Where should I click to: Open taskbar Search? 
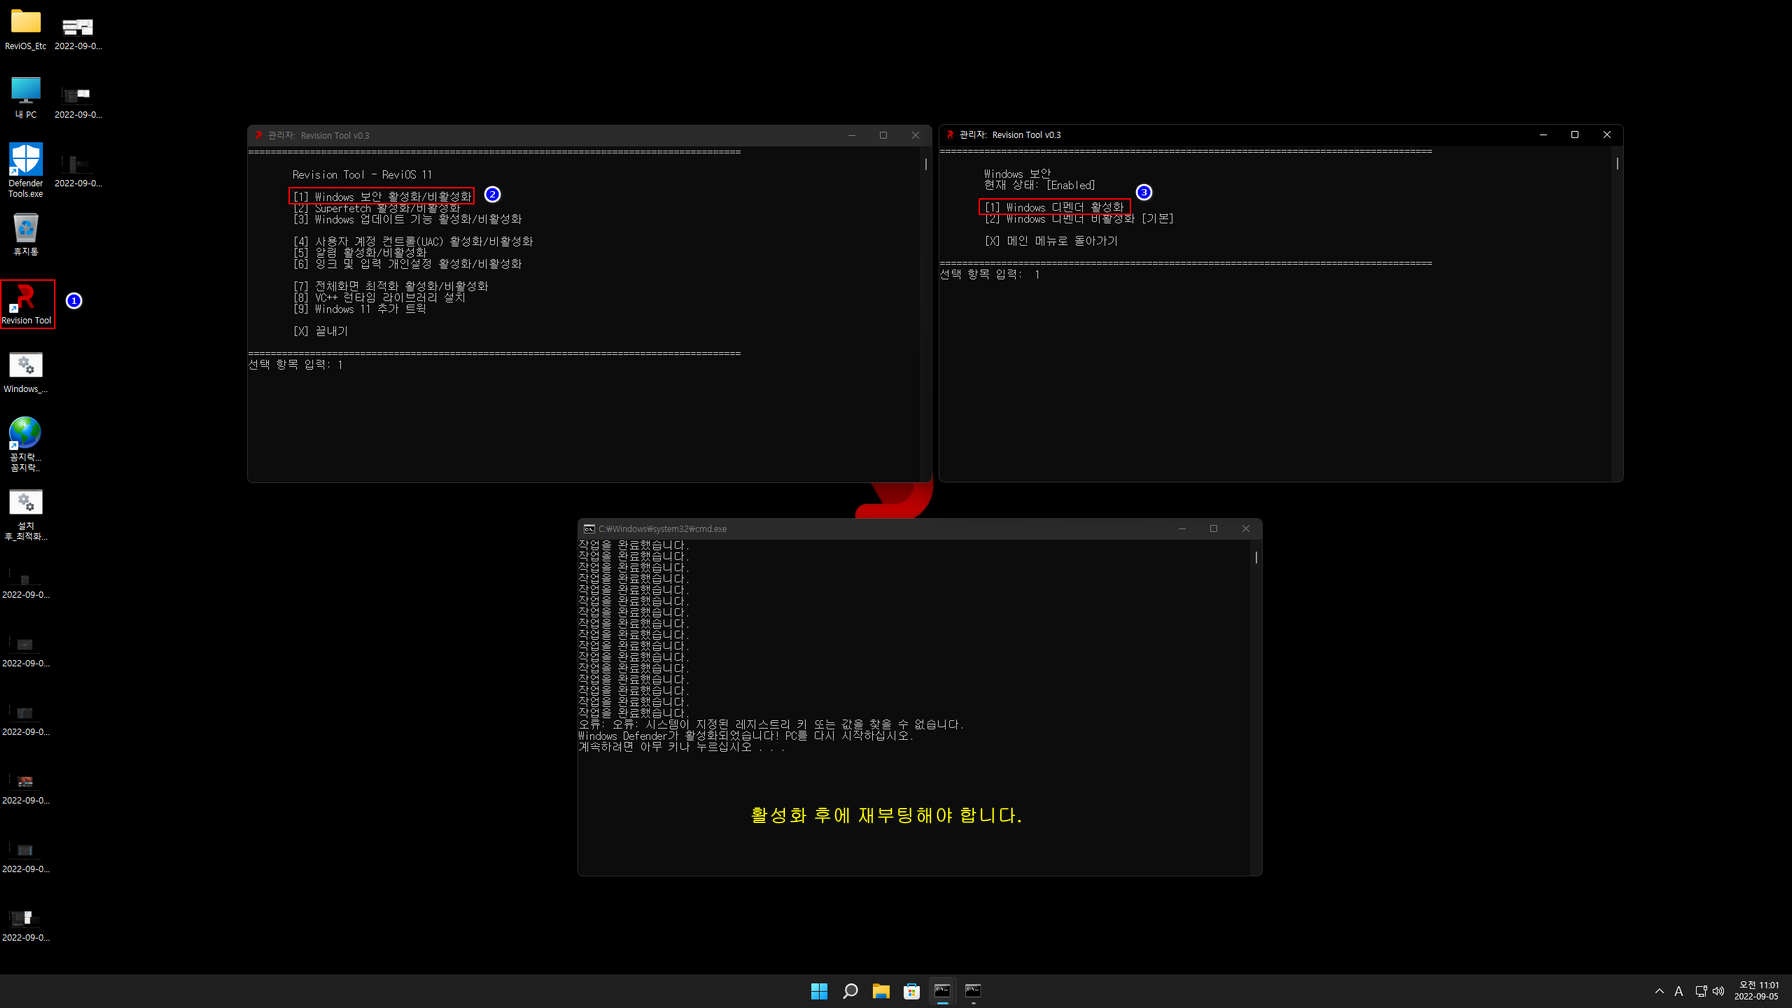pyautogui.click(x=850, y=991)
